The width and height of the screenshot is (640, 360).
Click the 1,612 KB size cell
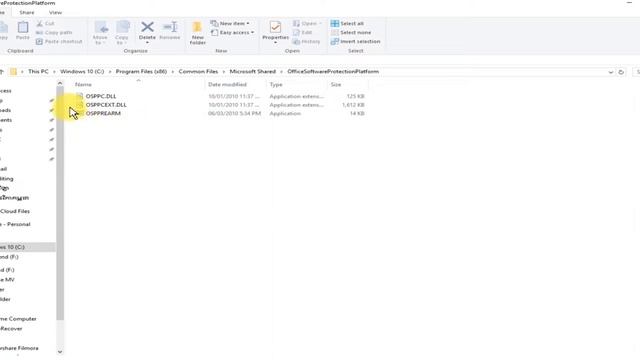click(353, 105)
